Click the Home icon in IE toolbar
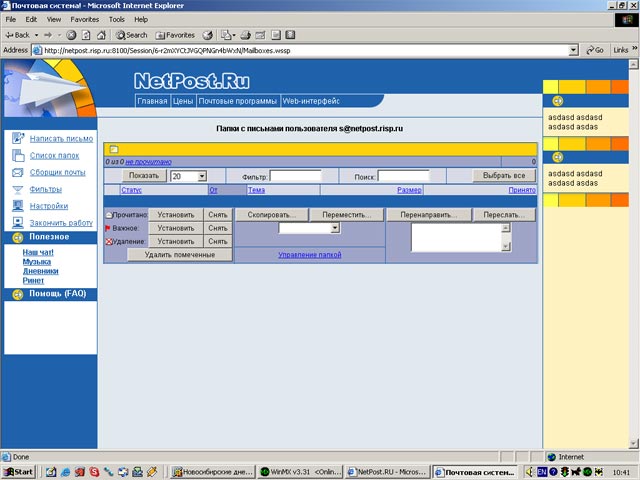This screenshot has width=640, height=480. coord(101,35)
